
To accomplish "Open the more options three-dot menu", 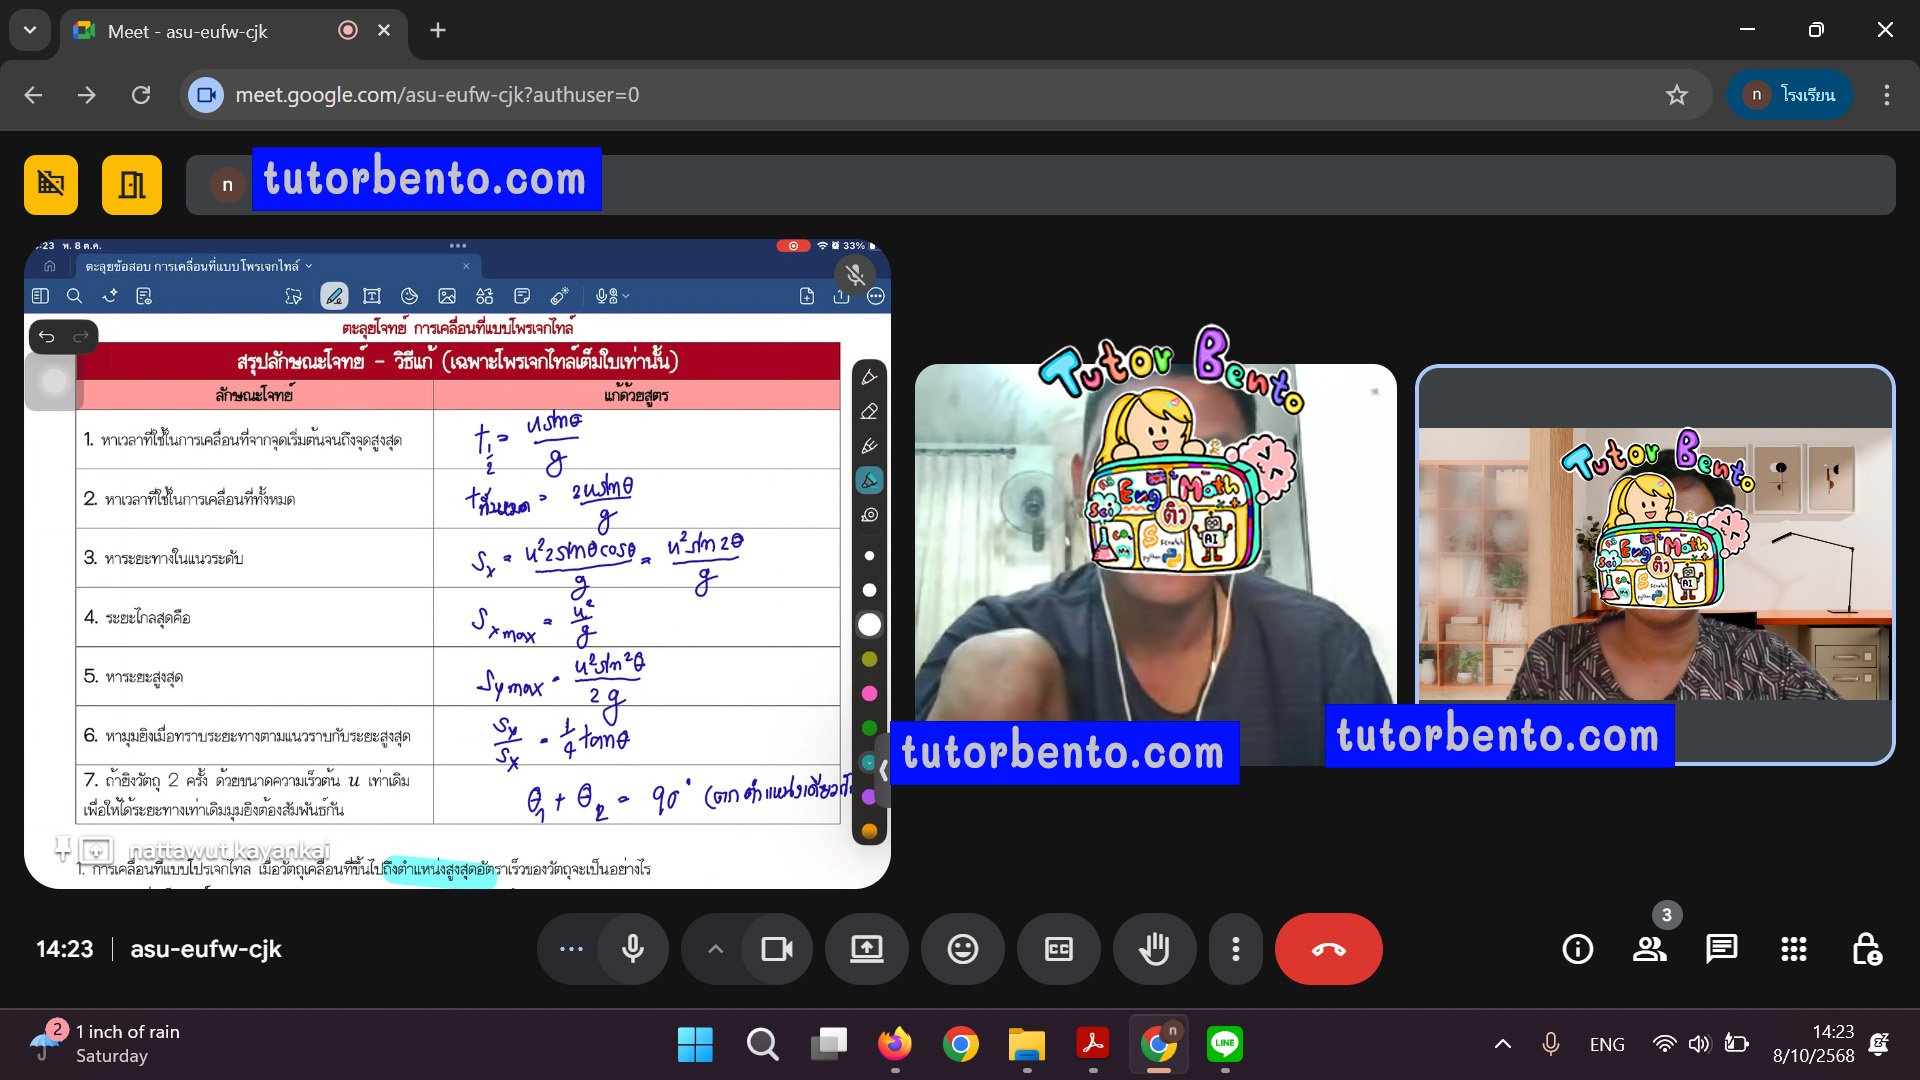I will tap(1236, 949).
